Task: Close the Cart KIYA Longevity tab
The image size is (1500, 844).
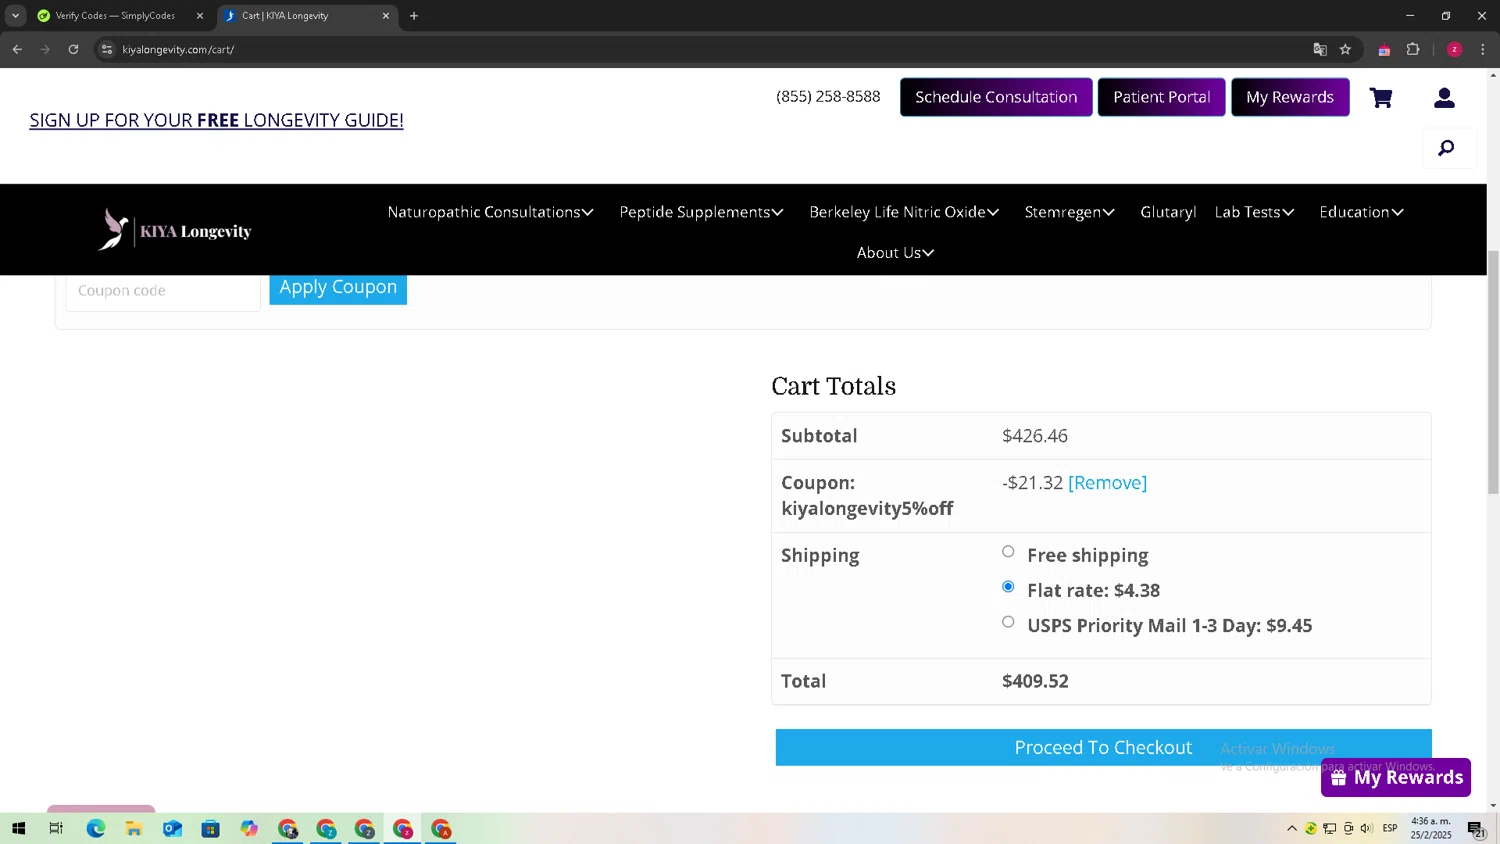Action: (x=386, y=16)
